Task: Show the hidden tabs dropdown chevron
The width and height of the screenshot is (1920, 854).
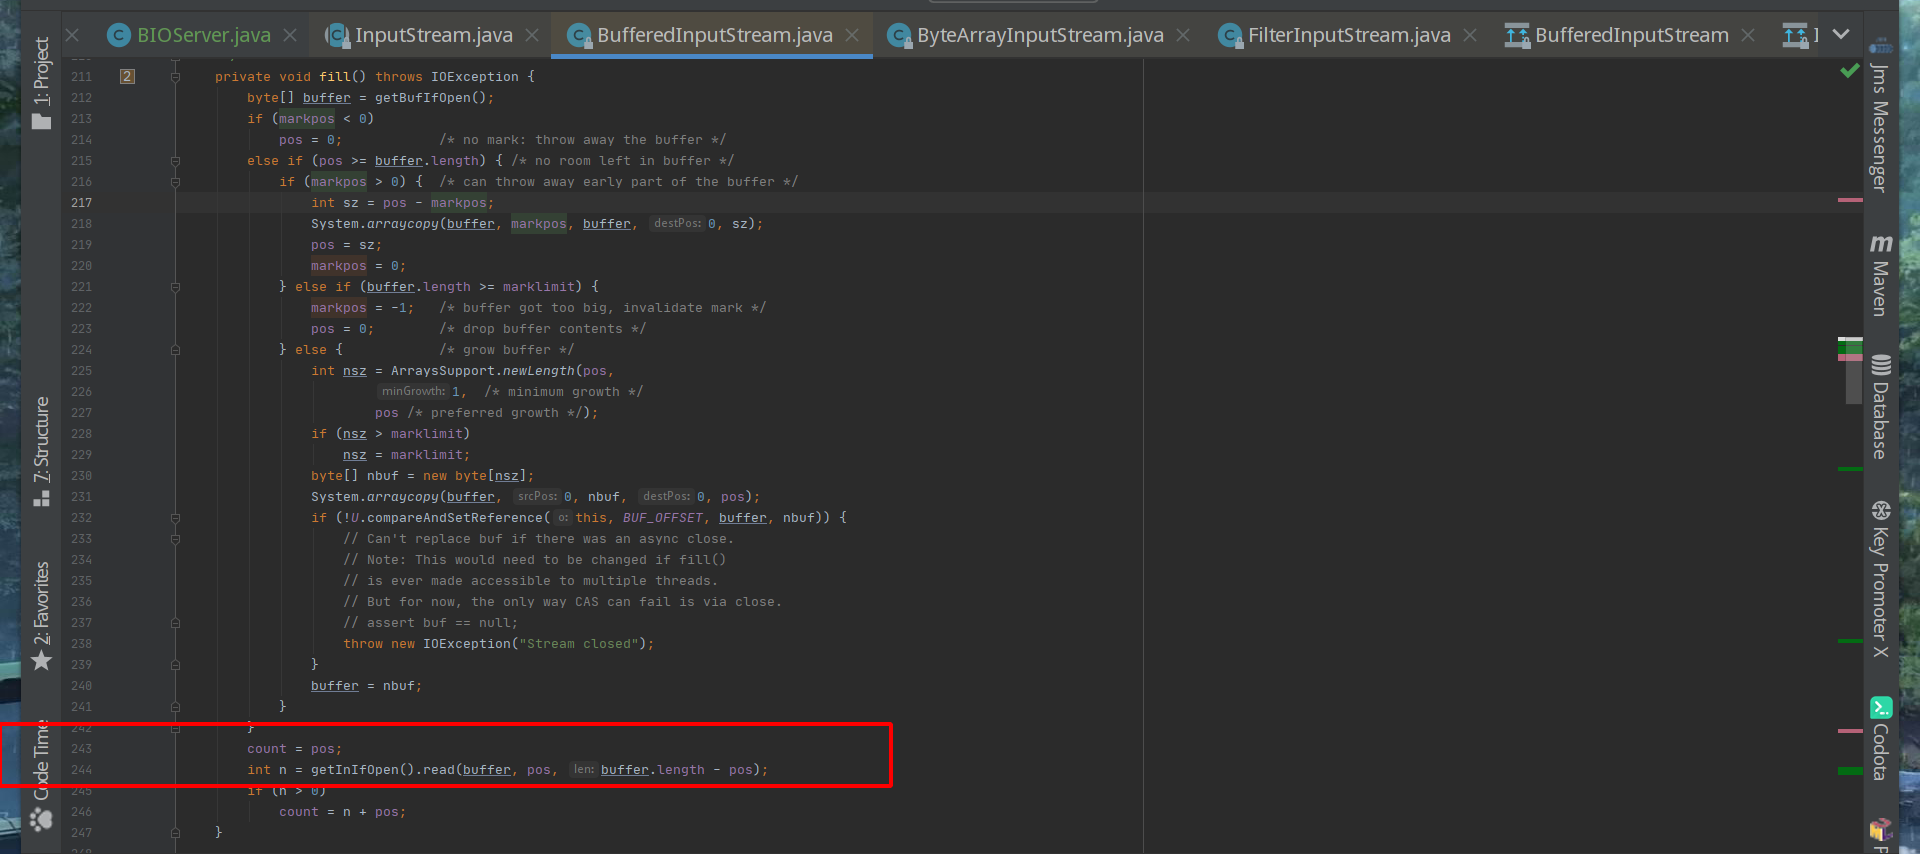Action: [1841, 34]
